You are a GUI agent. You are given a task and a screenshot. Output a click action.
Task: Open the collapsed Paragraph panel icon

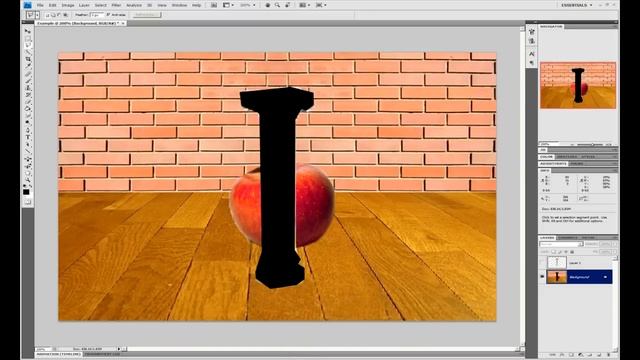(531, 63)
